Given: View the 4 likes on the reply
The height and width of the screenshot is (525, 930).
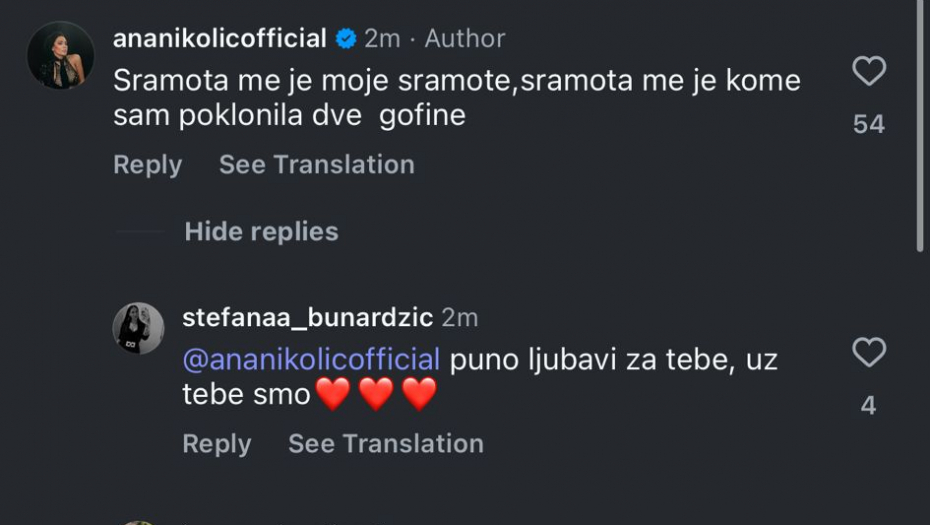Looking at the screenshot, I should 868,405.
